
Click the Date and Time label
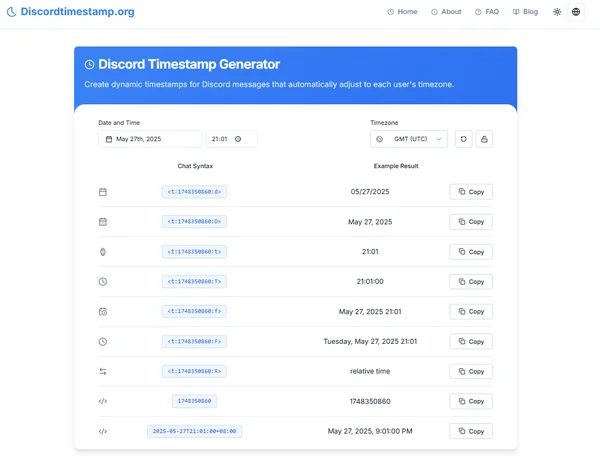pyautogui.click(x=119, y=123)
